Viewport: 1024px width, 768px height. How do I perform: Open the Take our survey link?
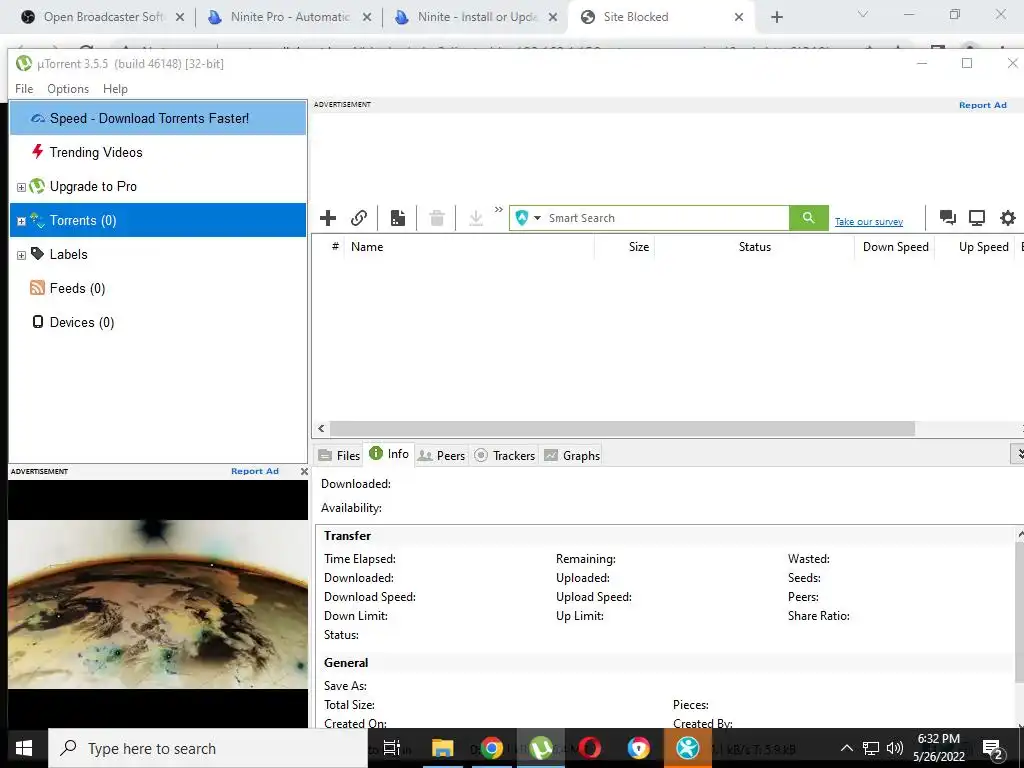coord(869,222)
